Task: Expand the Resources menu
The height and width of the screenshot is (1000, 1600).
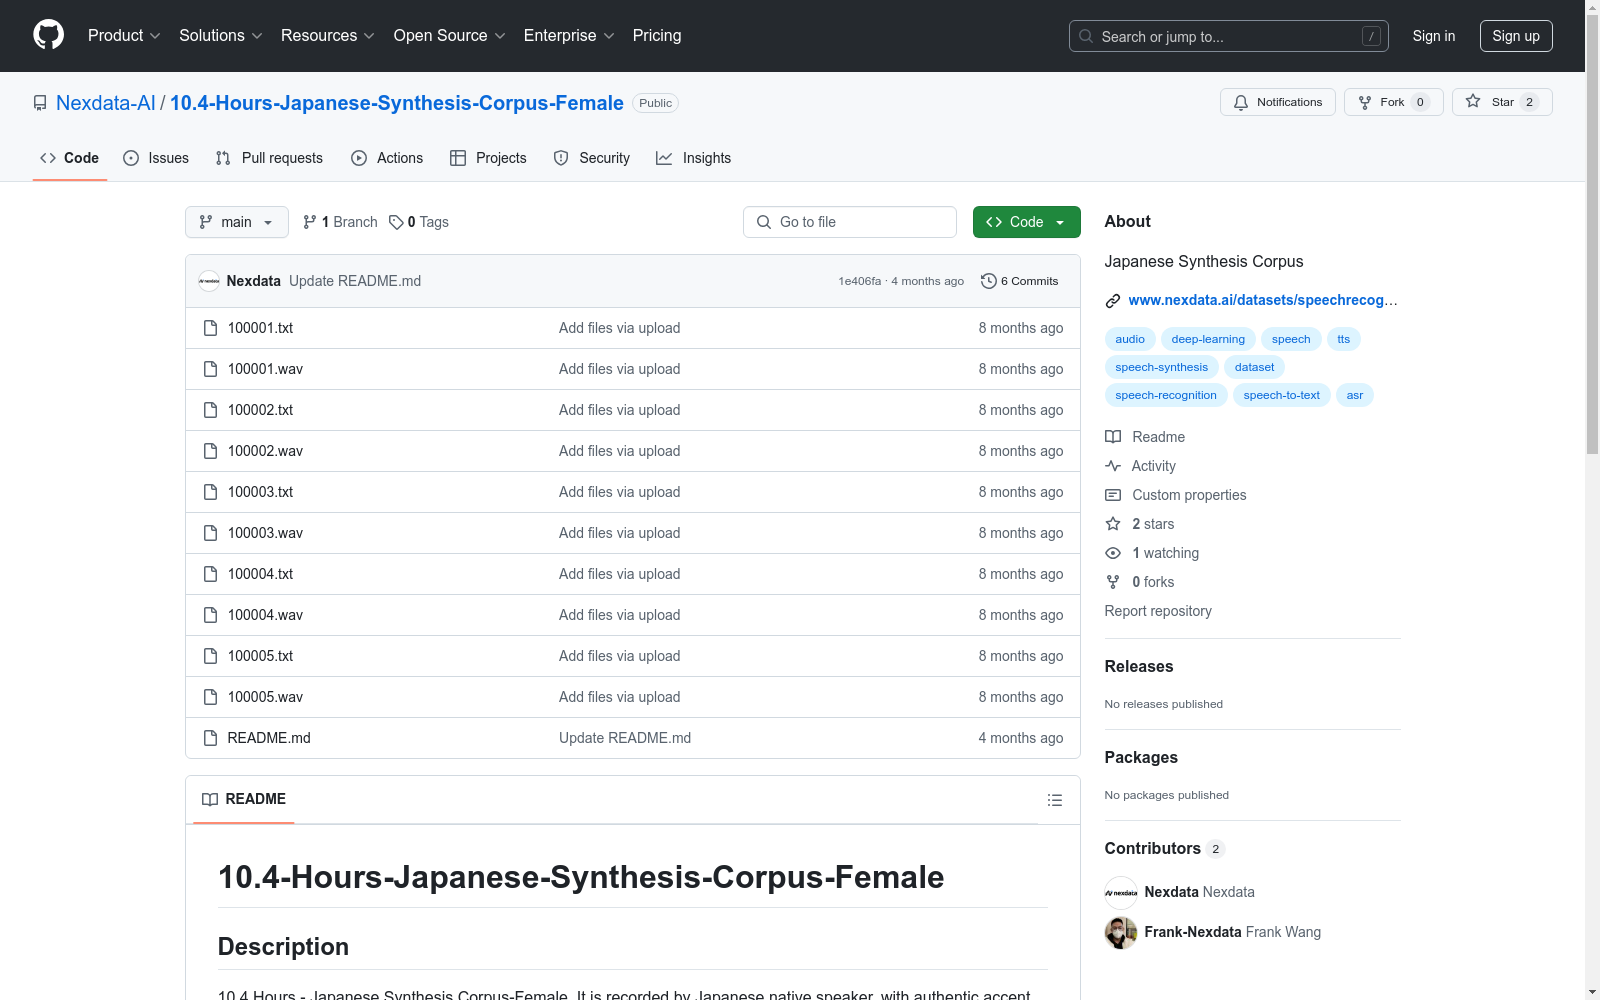Action: click(328, 35)
